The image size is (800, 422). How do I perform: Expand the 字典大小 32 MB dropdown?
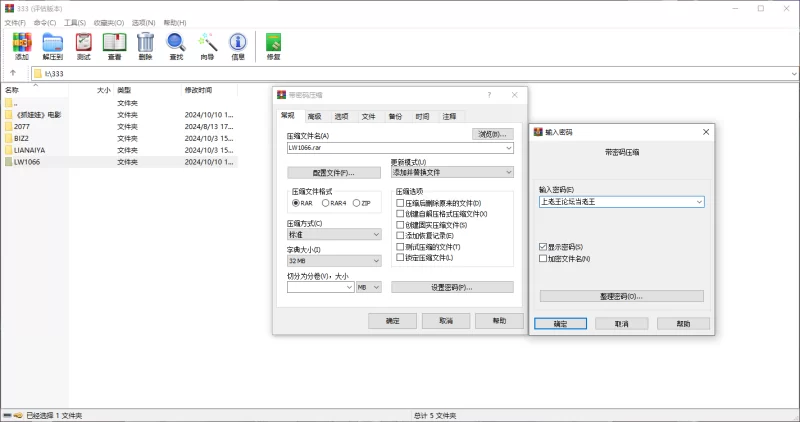pos(334,261)
